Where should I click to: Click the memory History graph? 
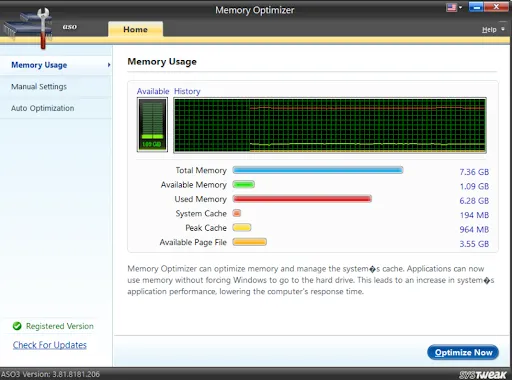[330, 125]
